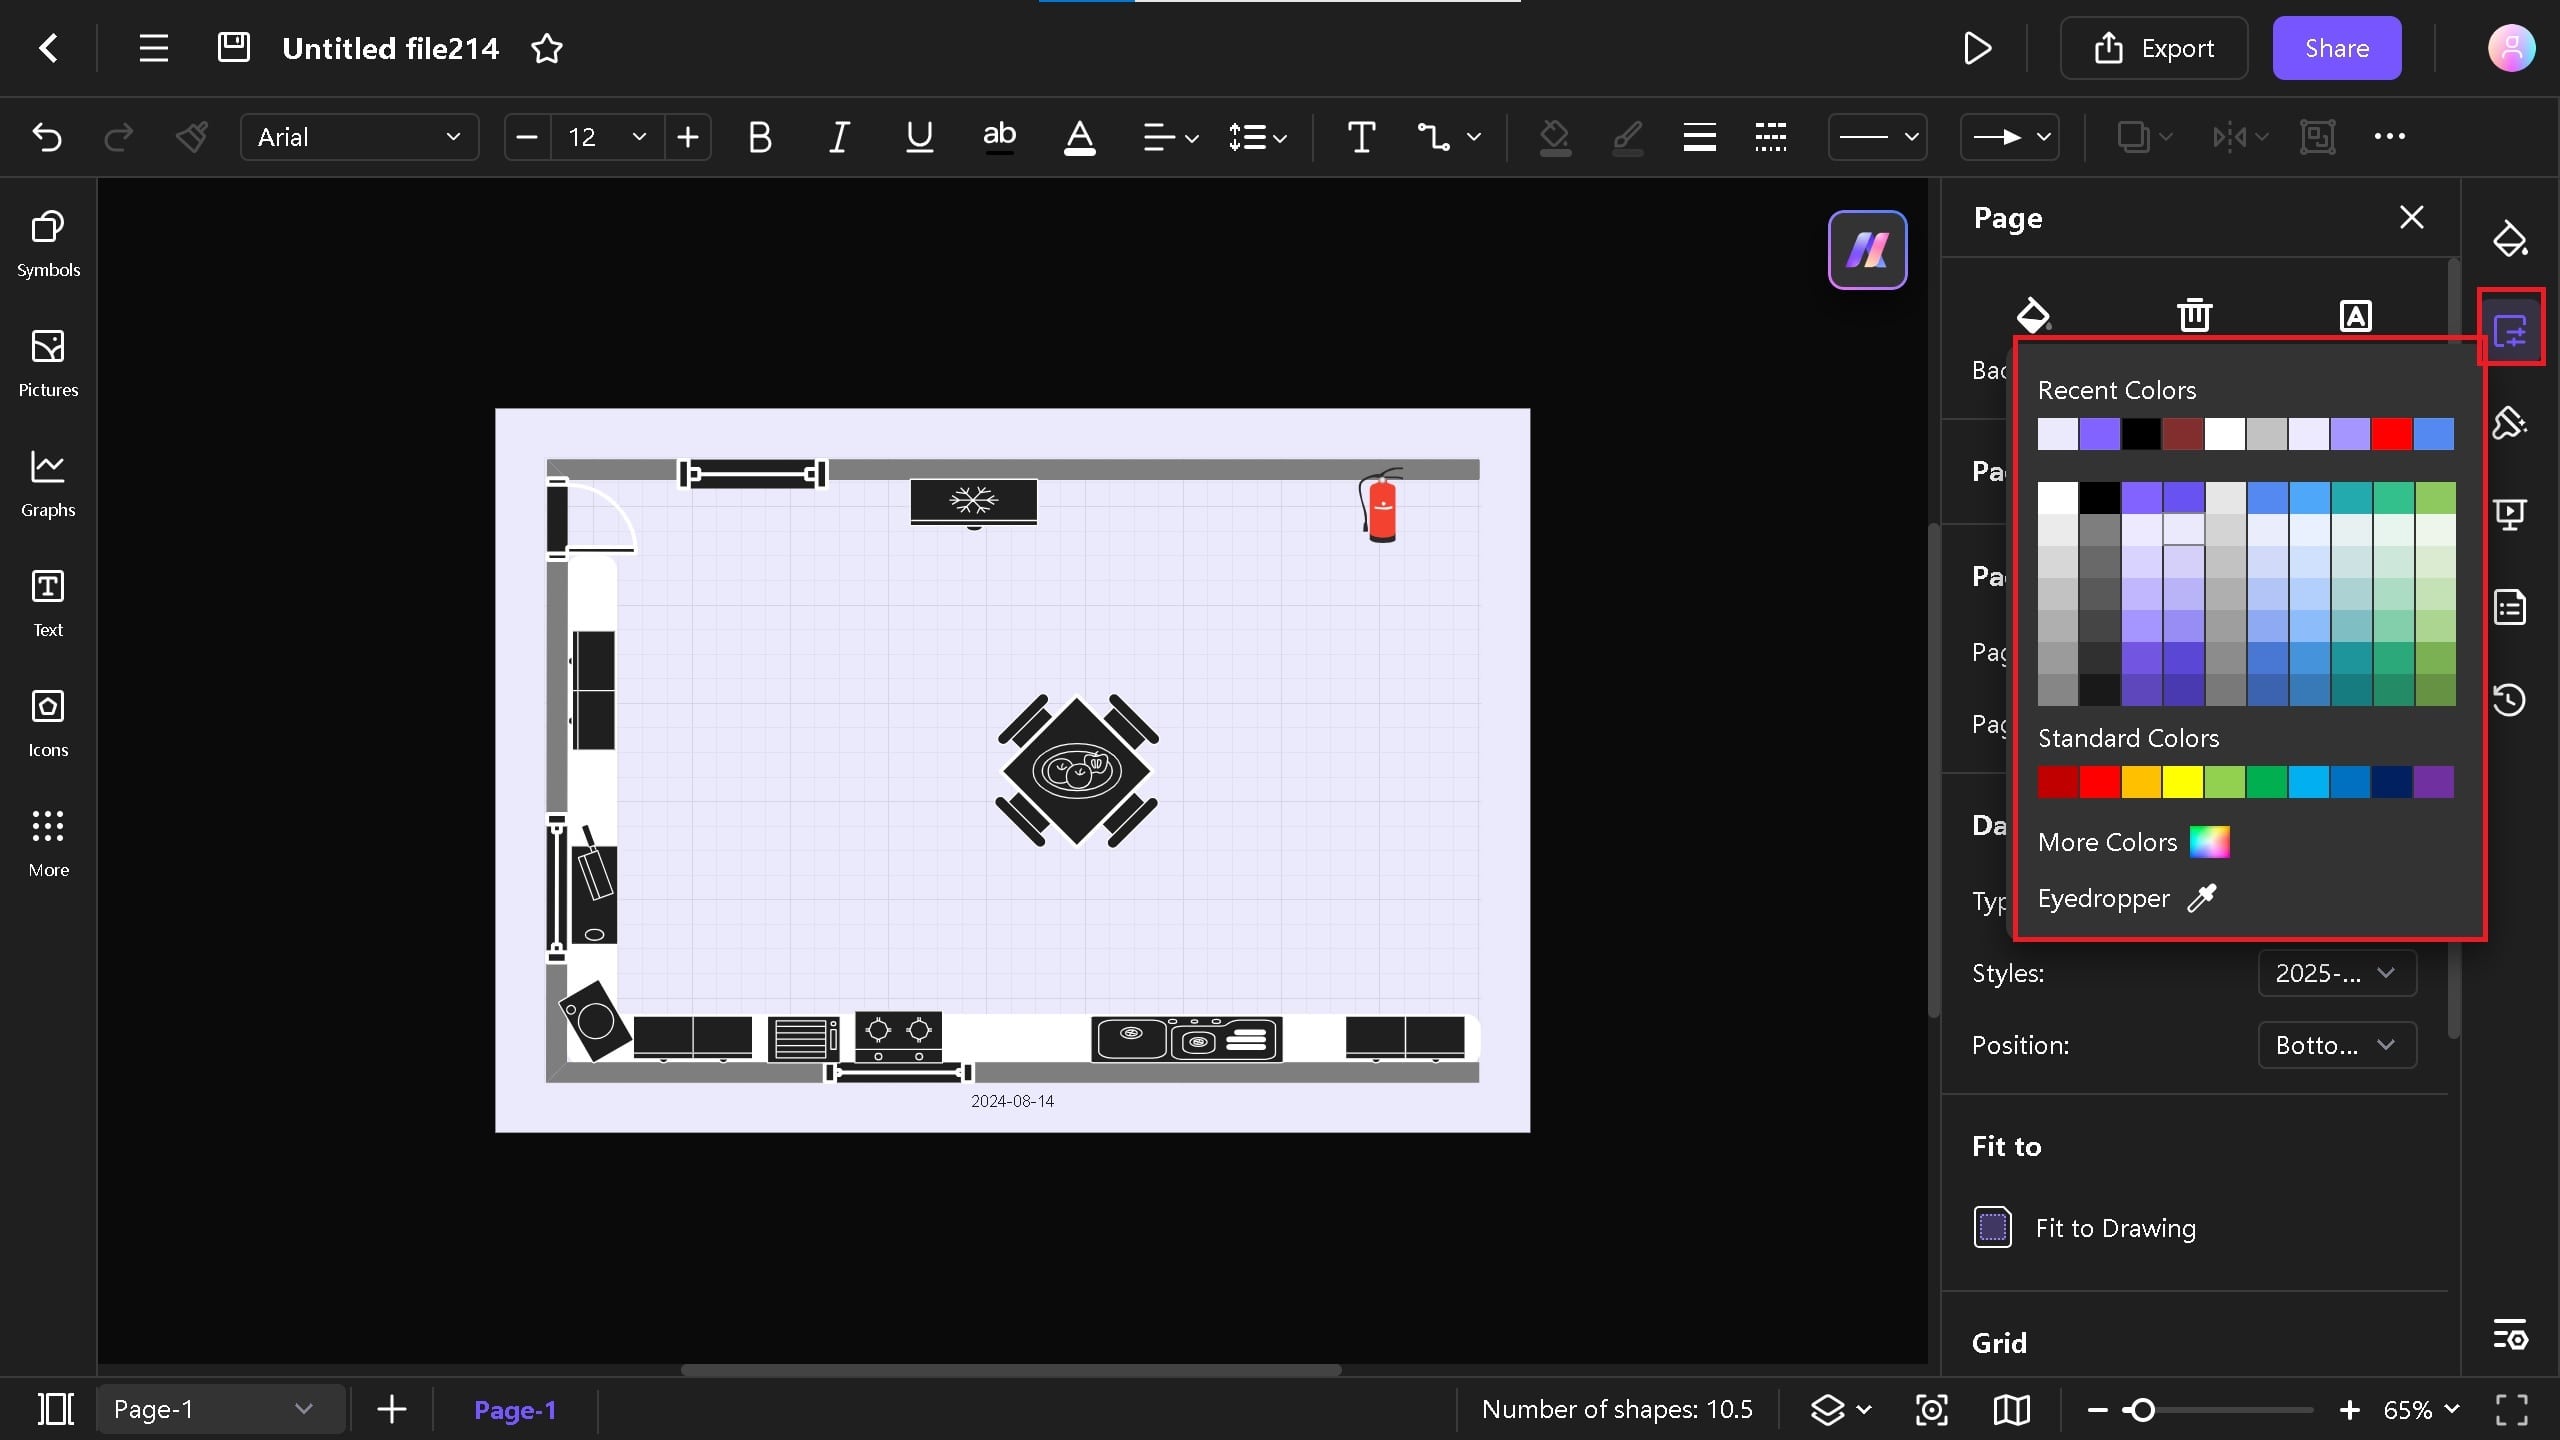Open the Pictures panel
The image size is (2560, 1440).
48,364
